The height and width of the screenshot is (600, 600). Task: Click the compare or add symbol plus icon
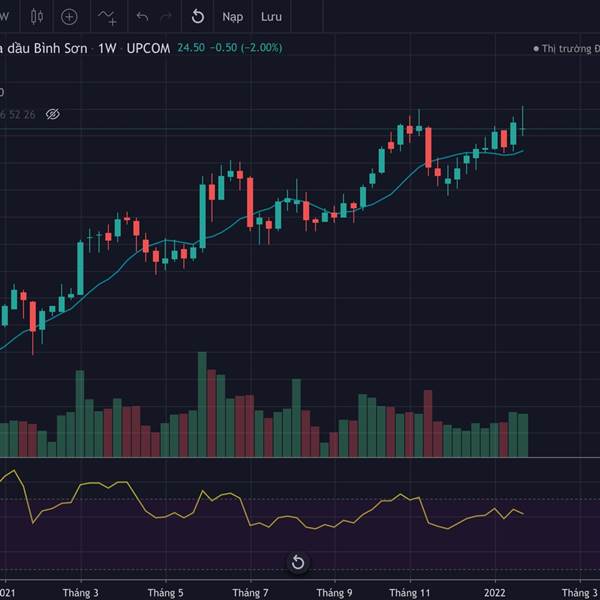click(x=69, y=17)
